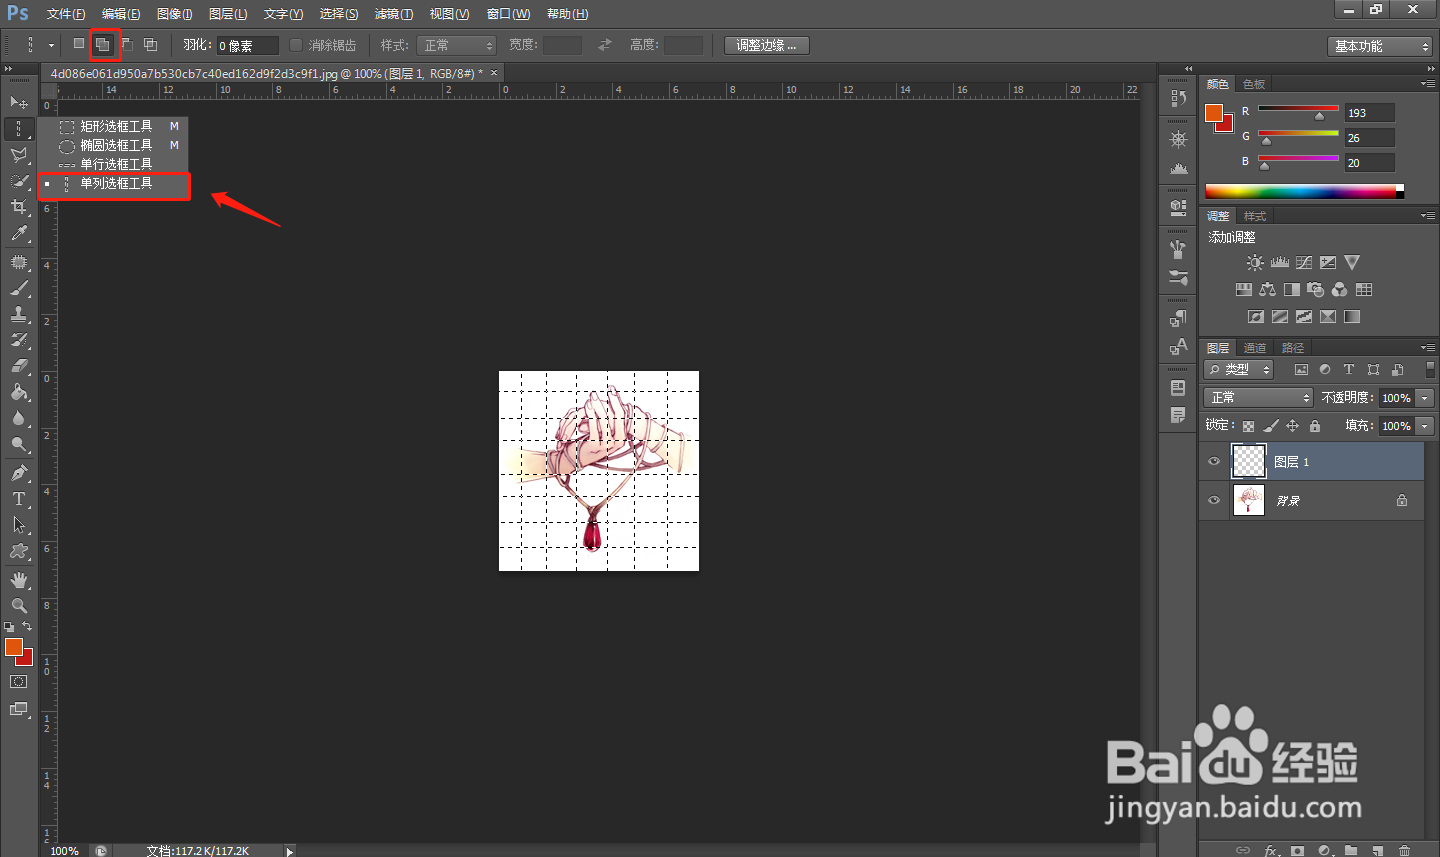Filter layers by pixel layers
The width and height of the screenshot is (1440, 857).
[x=1301, y=369]
